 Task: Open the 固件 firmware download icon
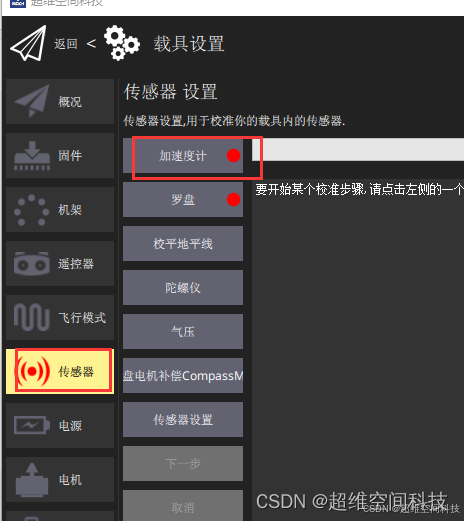pos(32,156)
